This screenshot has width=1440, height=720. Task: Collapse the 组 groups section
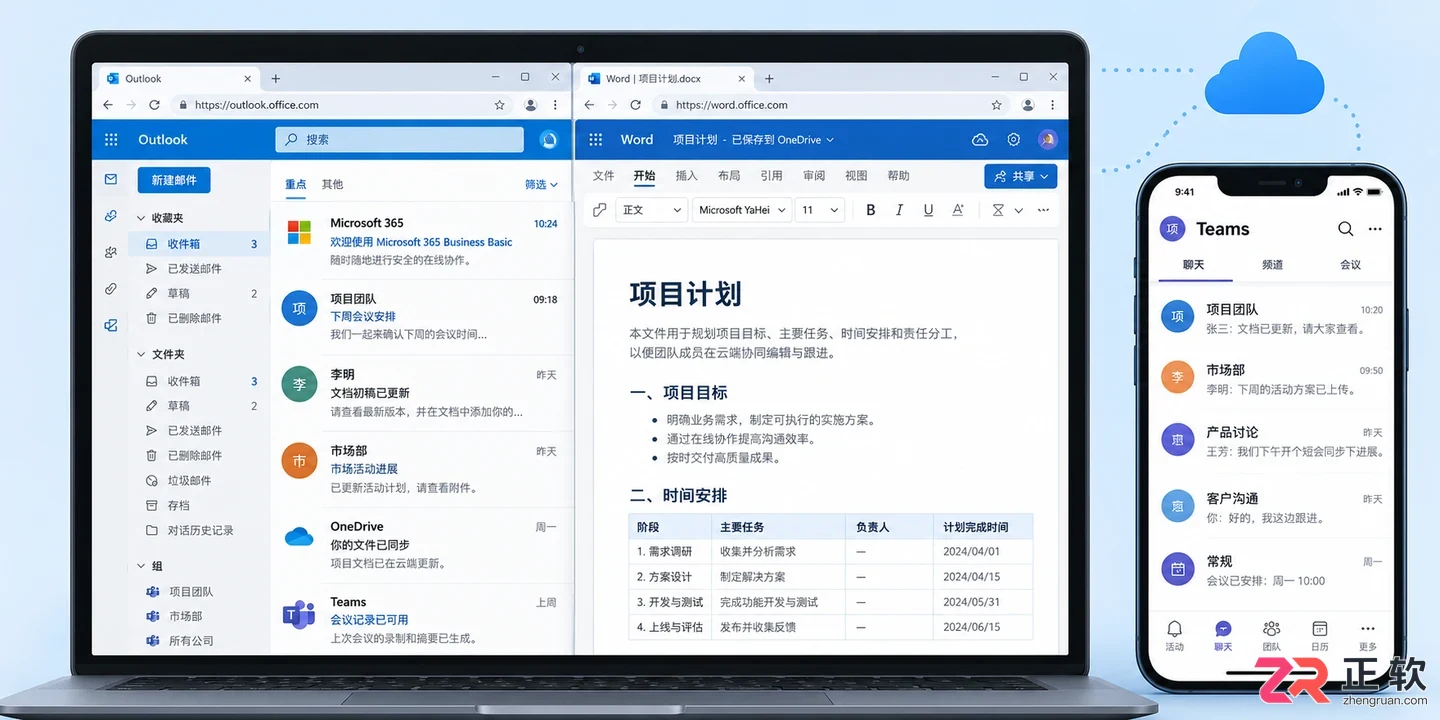(x=141, y=566)
